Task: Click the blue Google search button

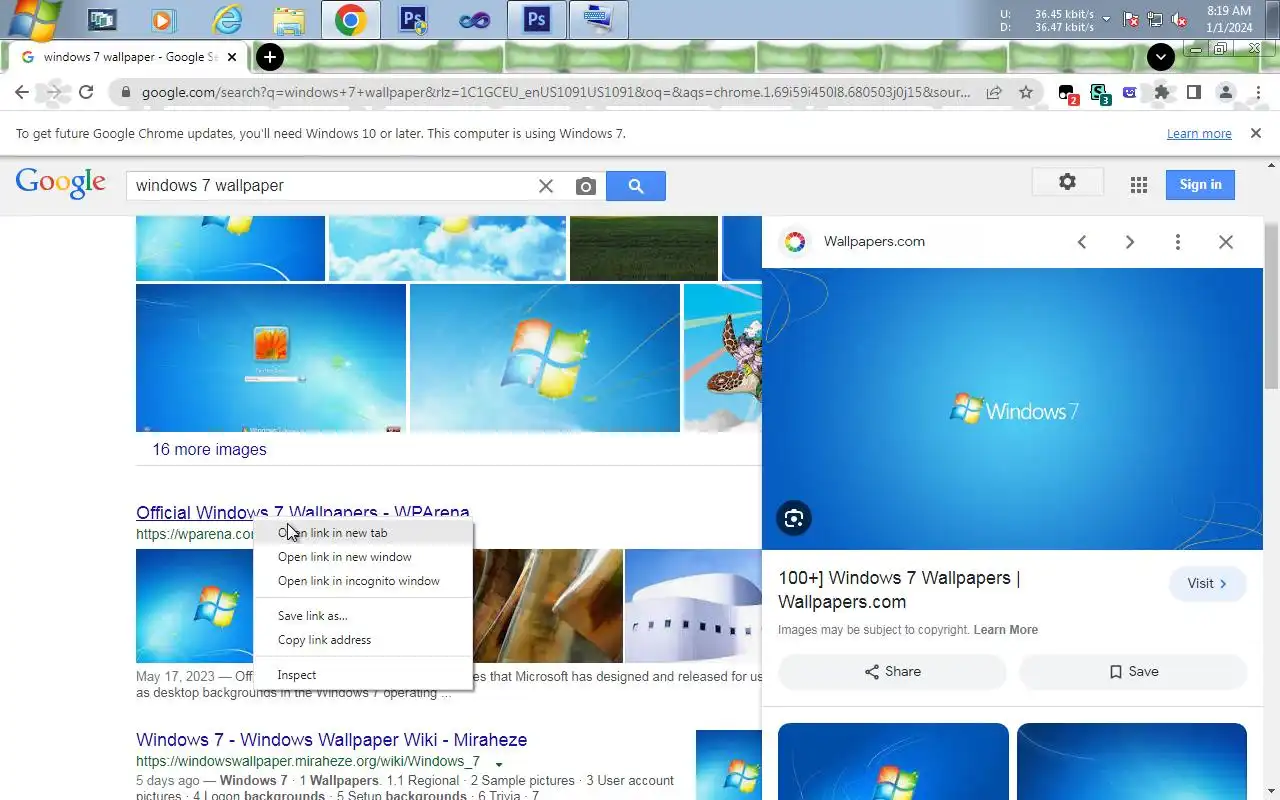Action: pos(636,186)
